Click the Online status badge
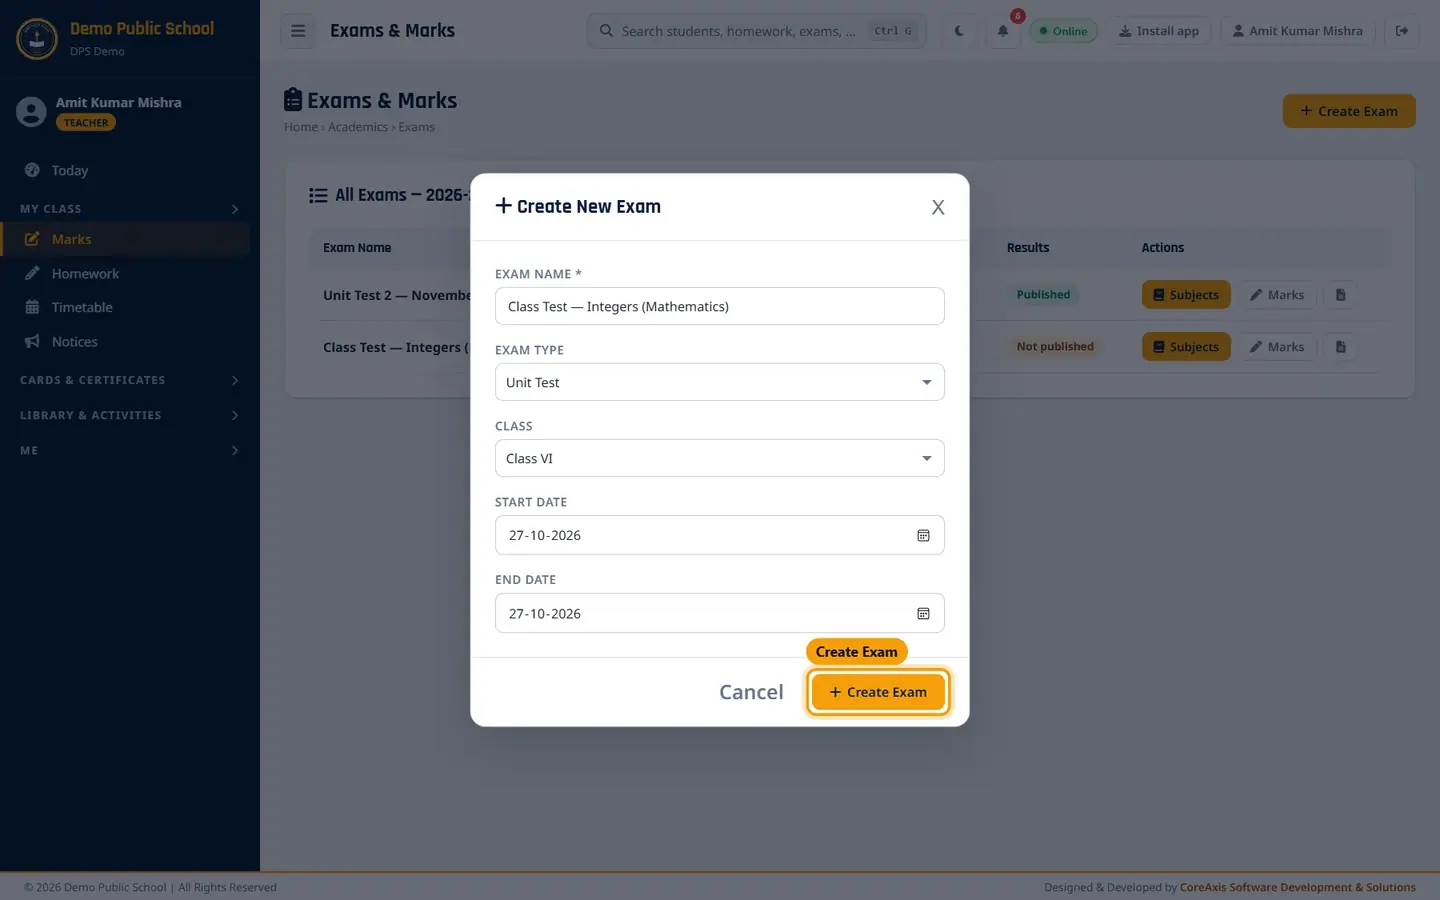This screenshot has width=1440, height=900. click(x=1063, y=31)
